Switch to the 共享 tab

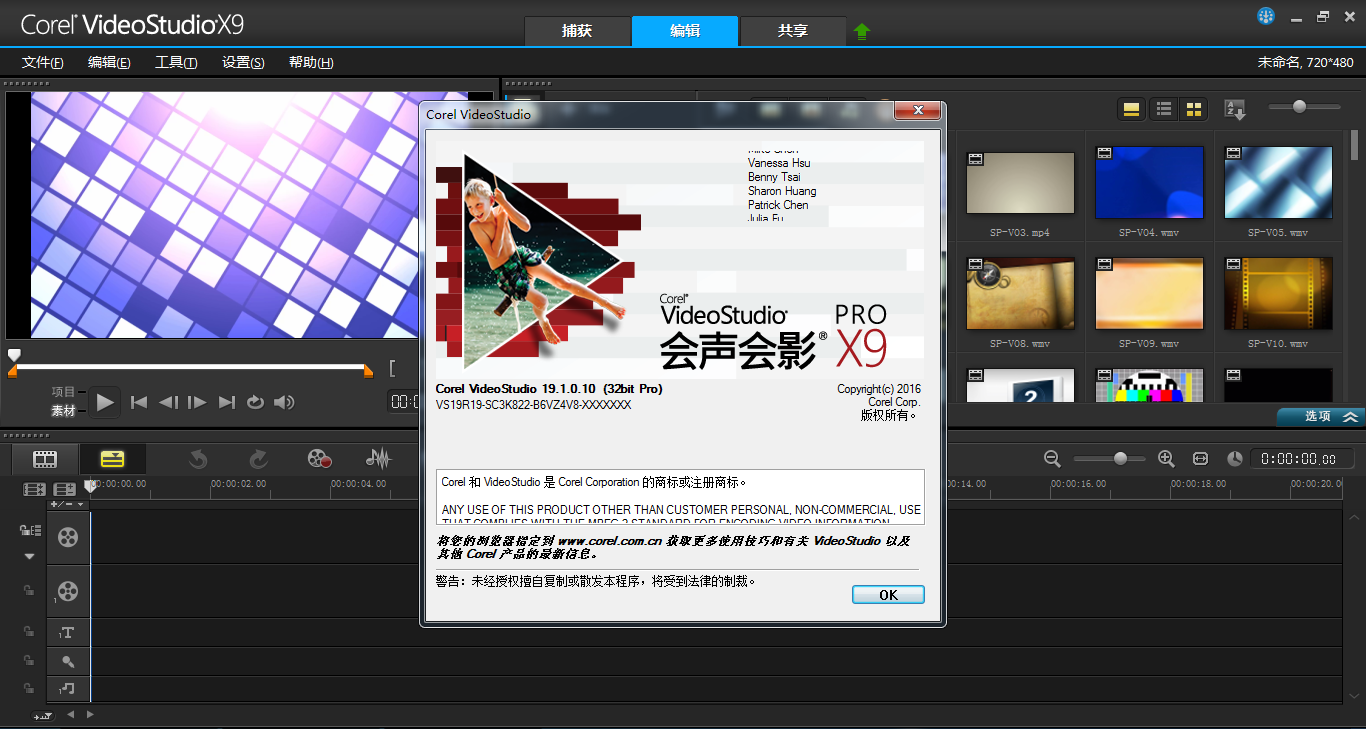pyautogui.click(x=792, y=31)
